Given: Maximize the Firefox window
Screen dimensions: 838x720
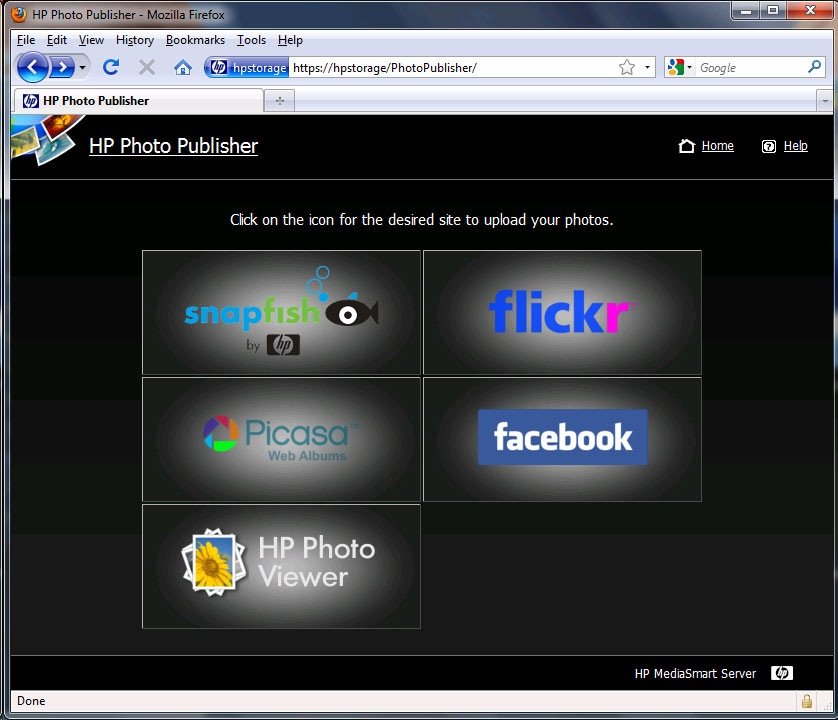Looking at the screenshot, I should [773, 10].
